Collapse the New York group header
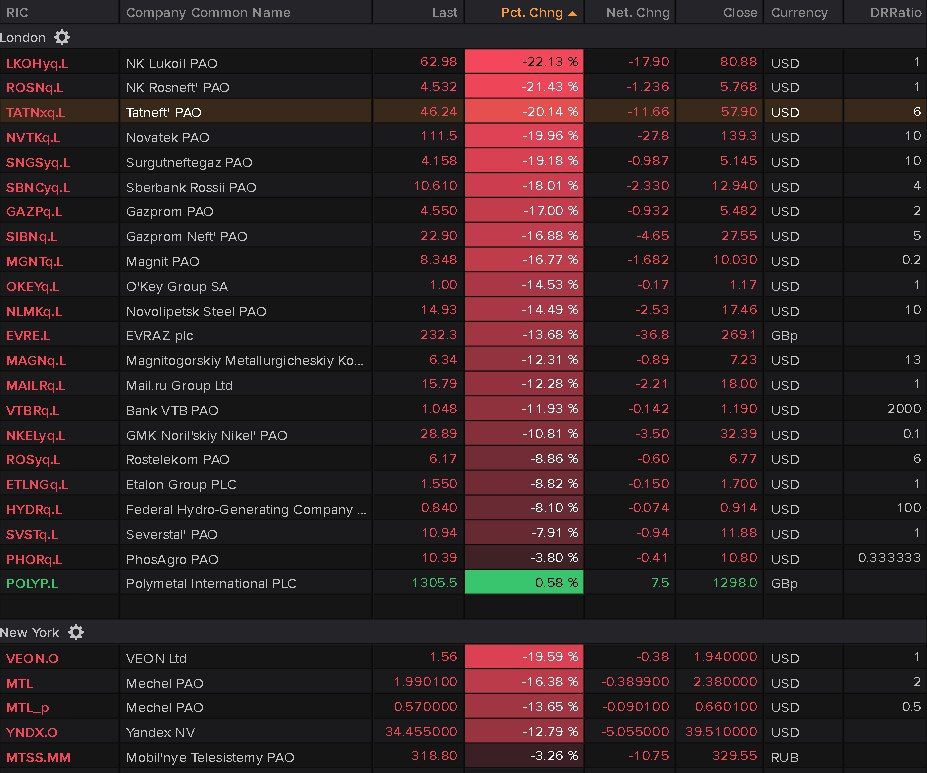927x773 pixels. [x=29, y=632]
